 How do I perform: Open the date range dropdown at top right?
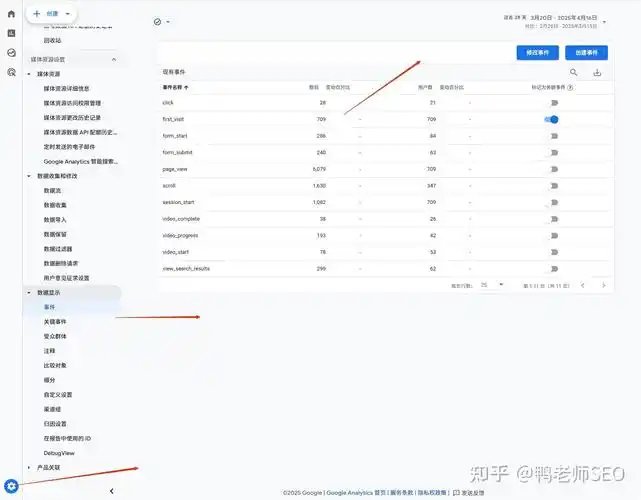[604, 22]
